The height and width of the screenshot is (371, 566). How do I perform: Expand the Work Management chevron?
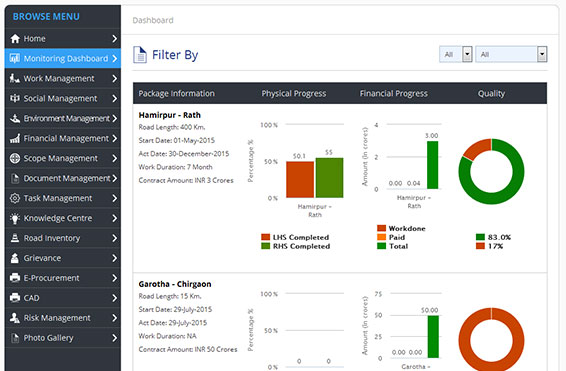[114, 78]
